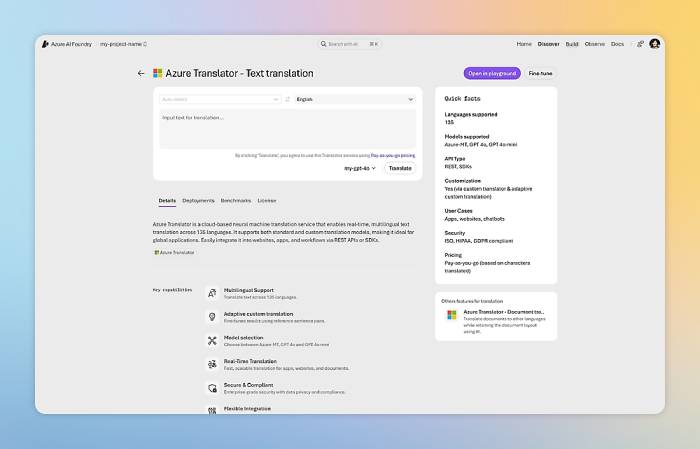Click the Adaptive custom translation heading

click(258, 314)
